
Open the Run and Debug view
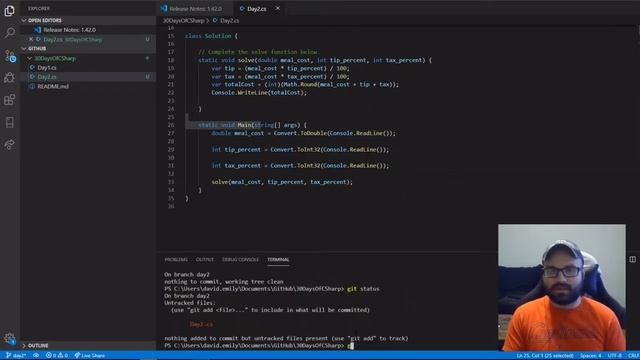(x=9, y=78)
